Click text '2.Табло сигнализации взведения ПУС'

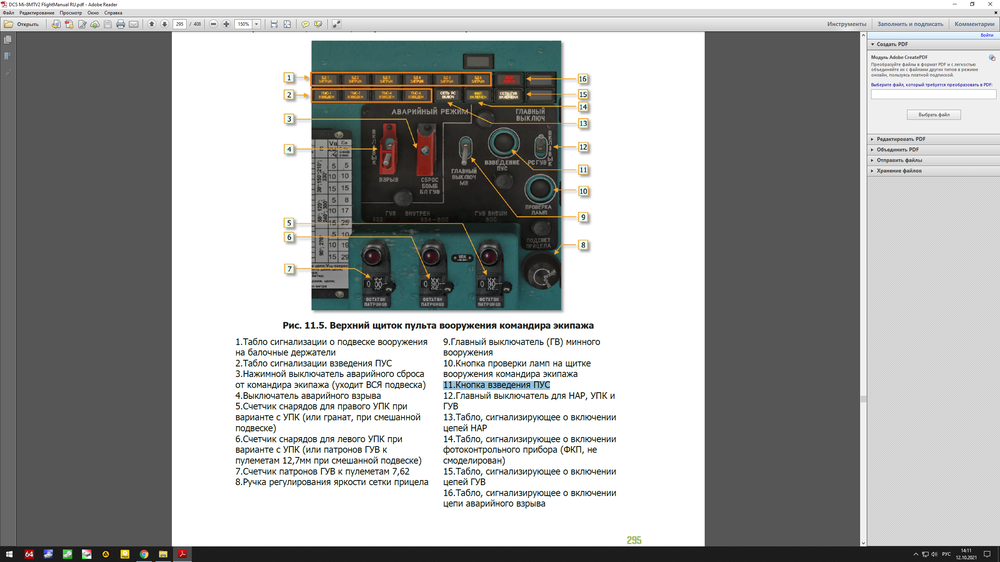click(313, 363)
